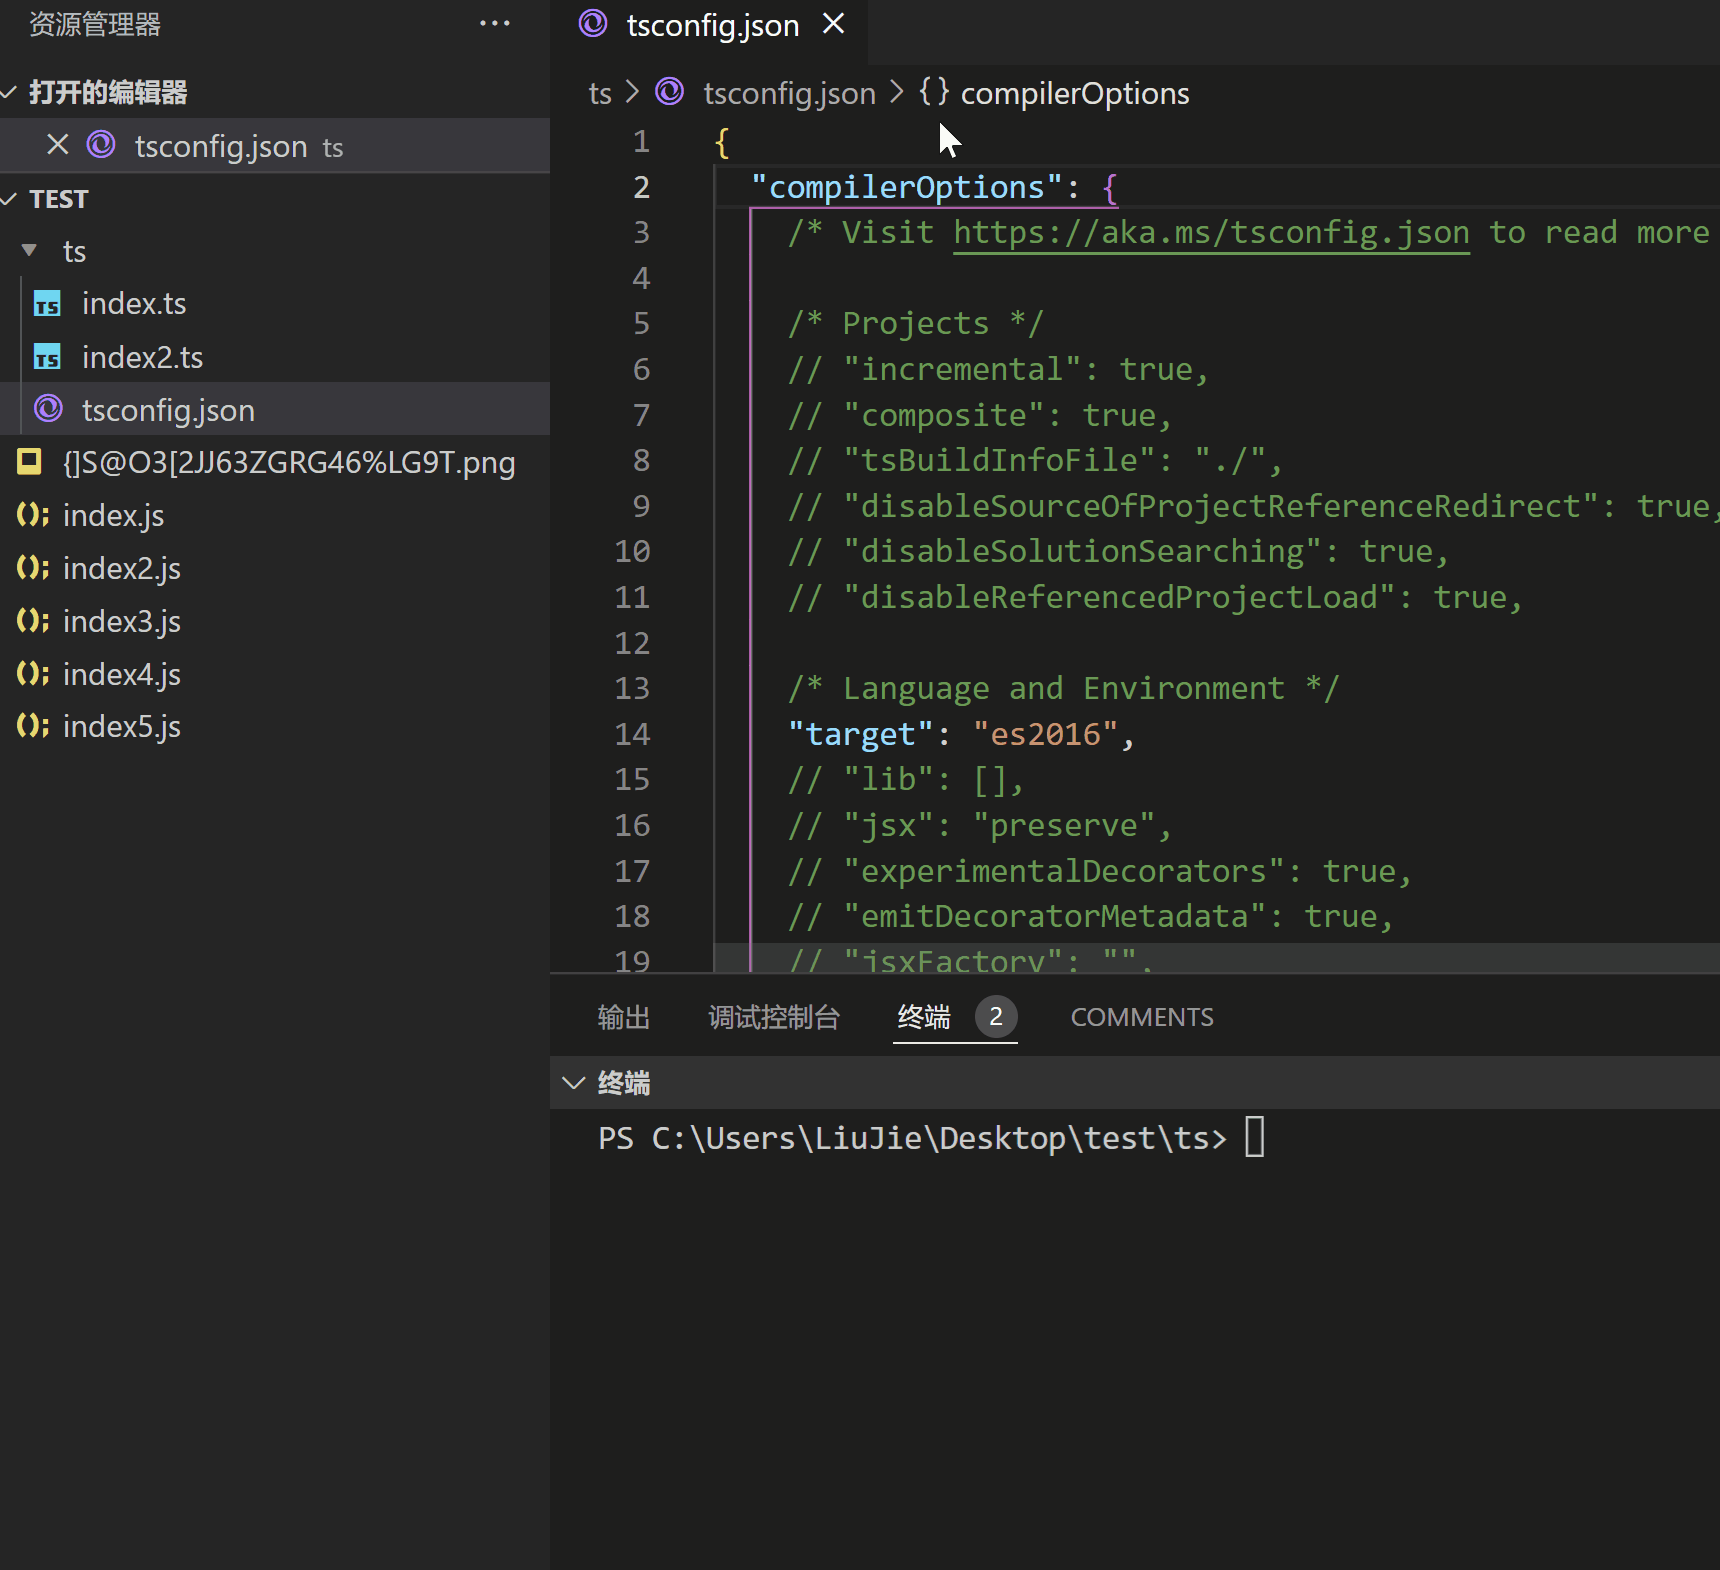Click the "Projects" comment line
Screen dimensions: 1720x1570
point(916,323)
